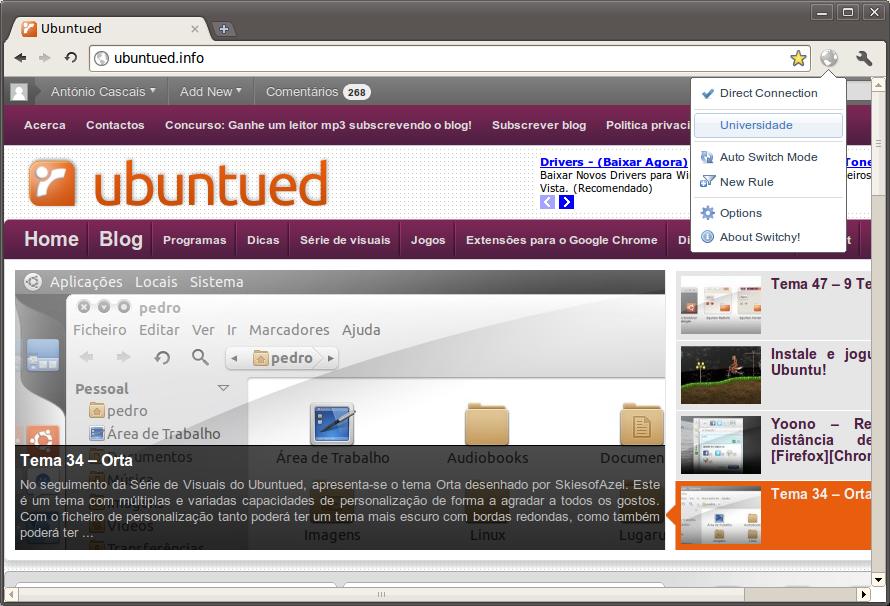Toggle the Direct Connection checkmark option
Image resolution: width=890 pixels, height=606 pixels.
point(769,93)
